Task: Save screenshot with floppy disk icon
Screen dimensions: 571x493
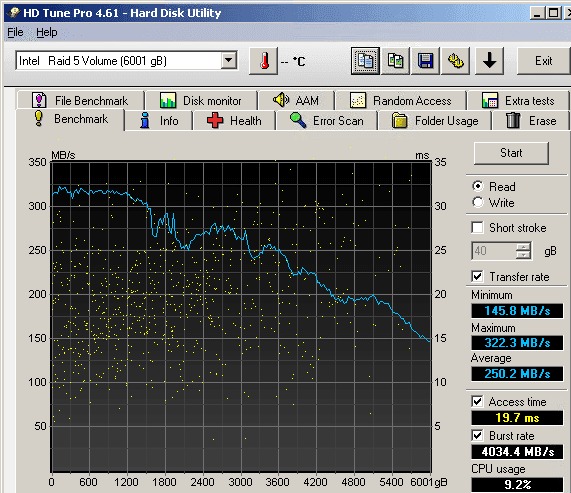Action: 425,61
